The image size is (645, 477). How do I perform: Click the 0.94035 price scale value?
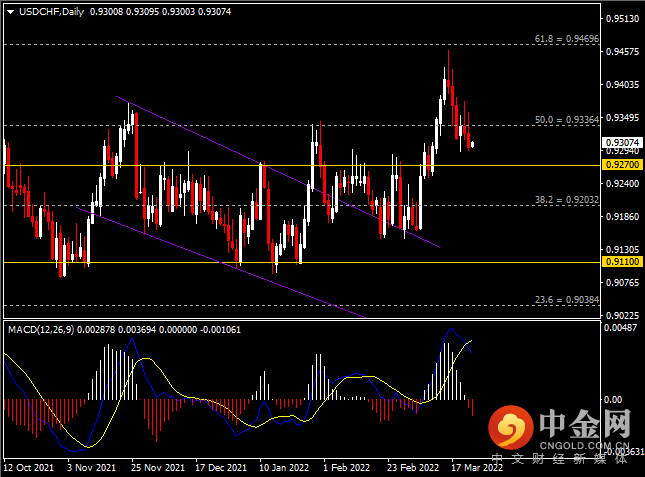tap(622, 85)
